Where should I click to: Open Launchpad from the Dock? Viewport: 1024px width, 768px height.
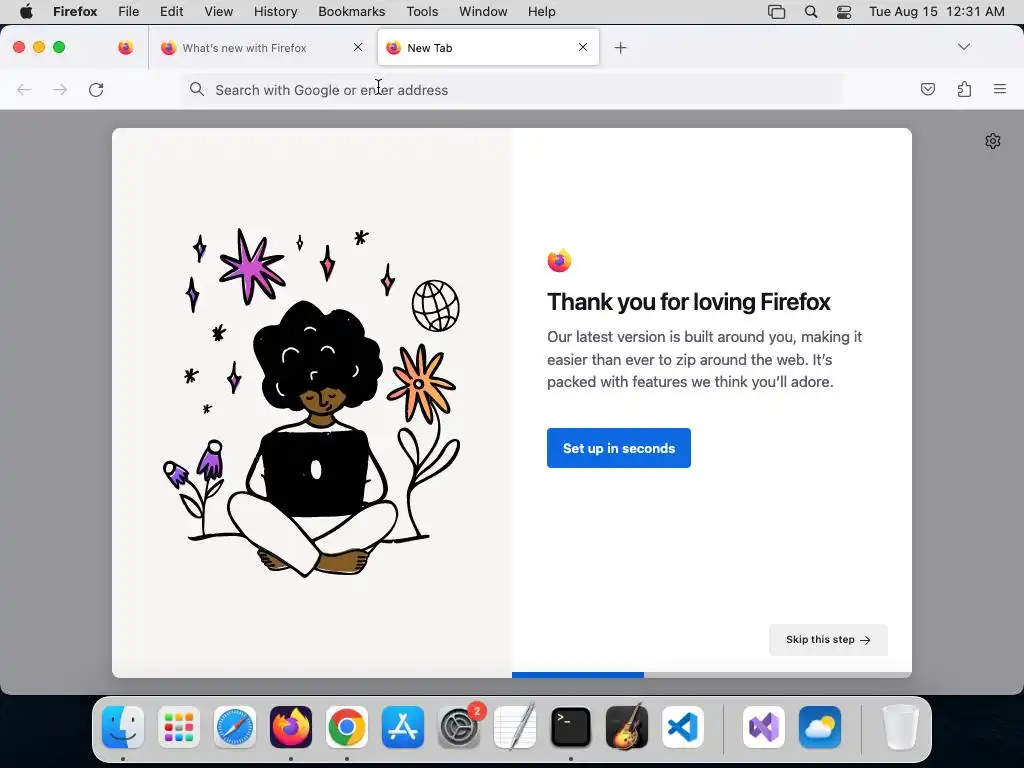pyautogui.click(x=179, y=727)
